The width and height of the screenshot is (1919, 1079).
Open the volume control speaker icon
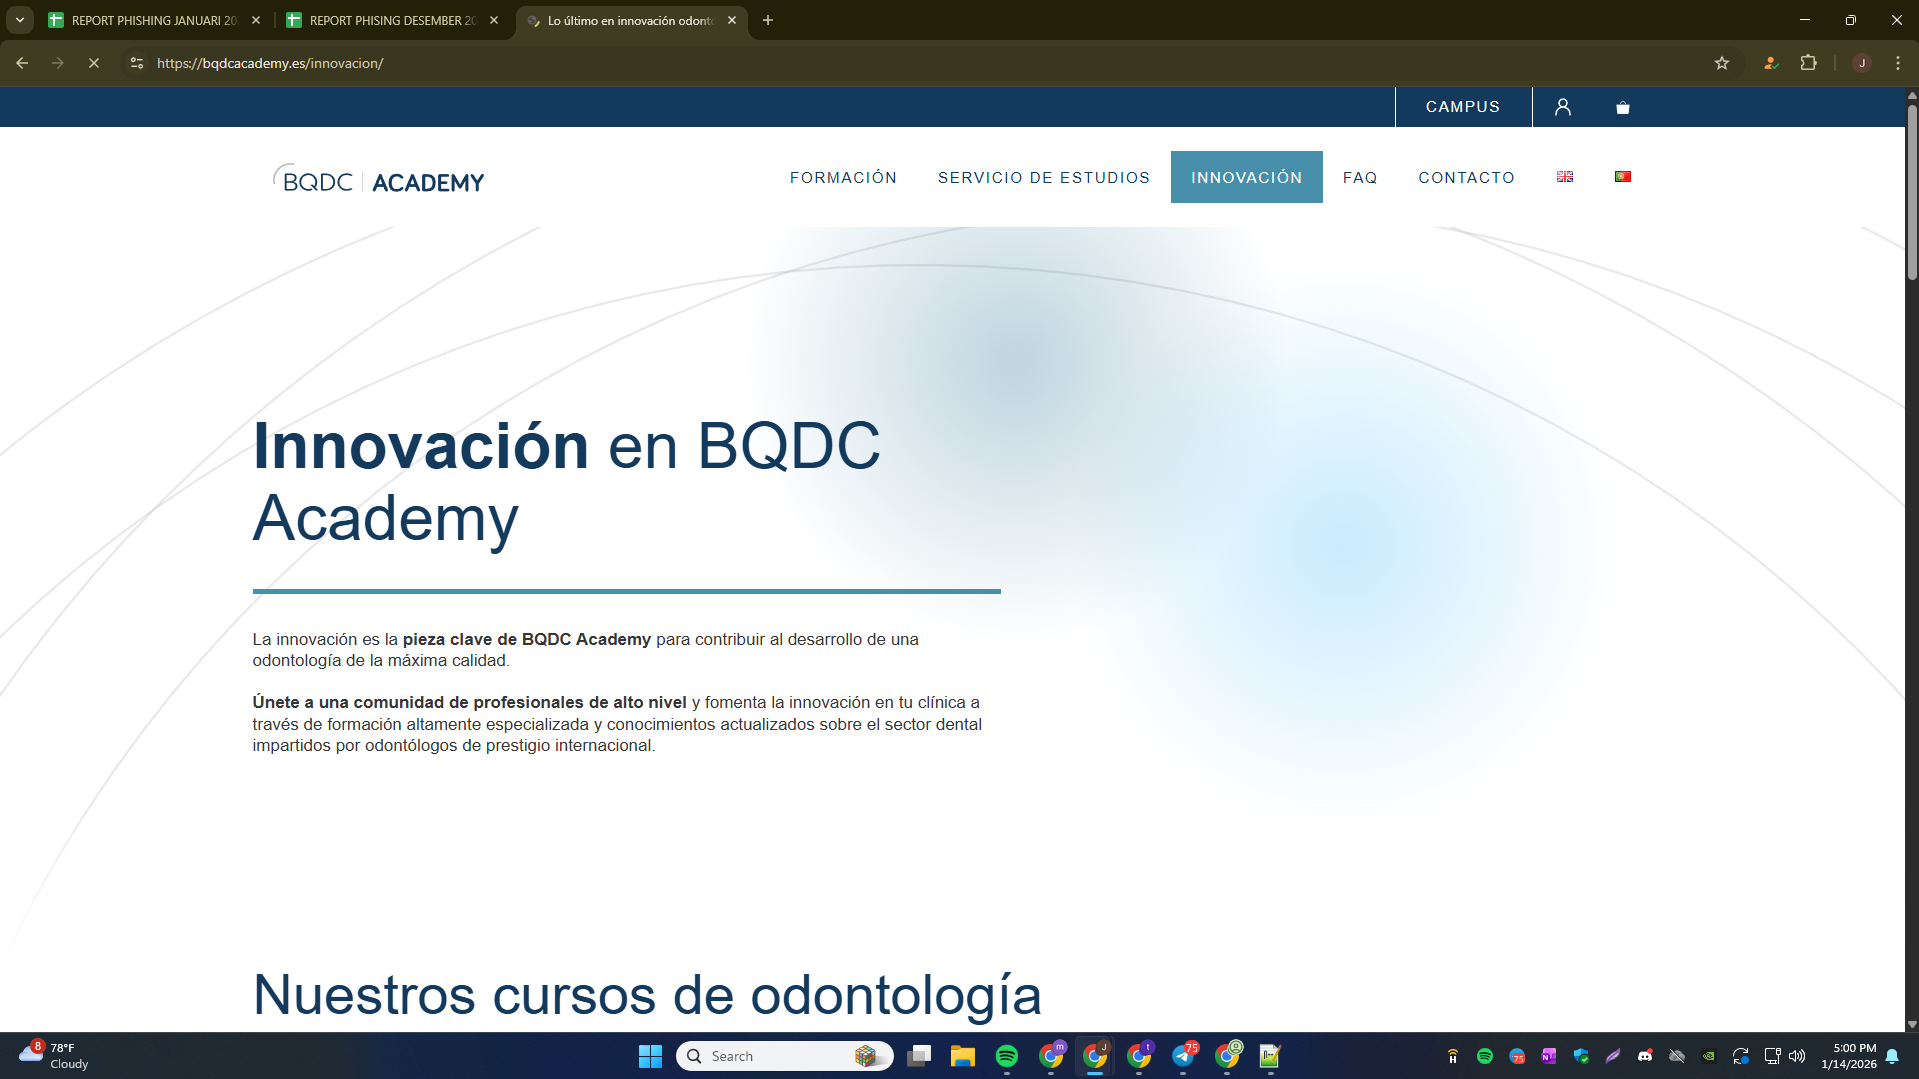tap(1797, 1056)
